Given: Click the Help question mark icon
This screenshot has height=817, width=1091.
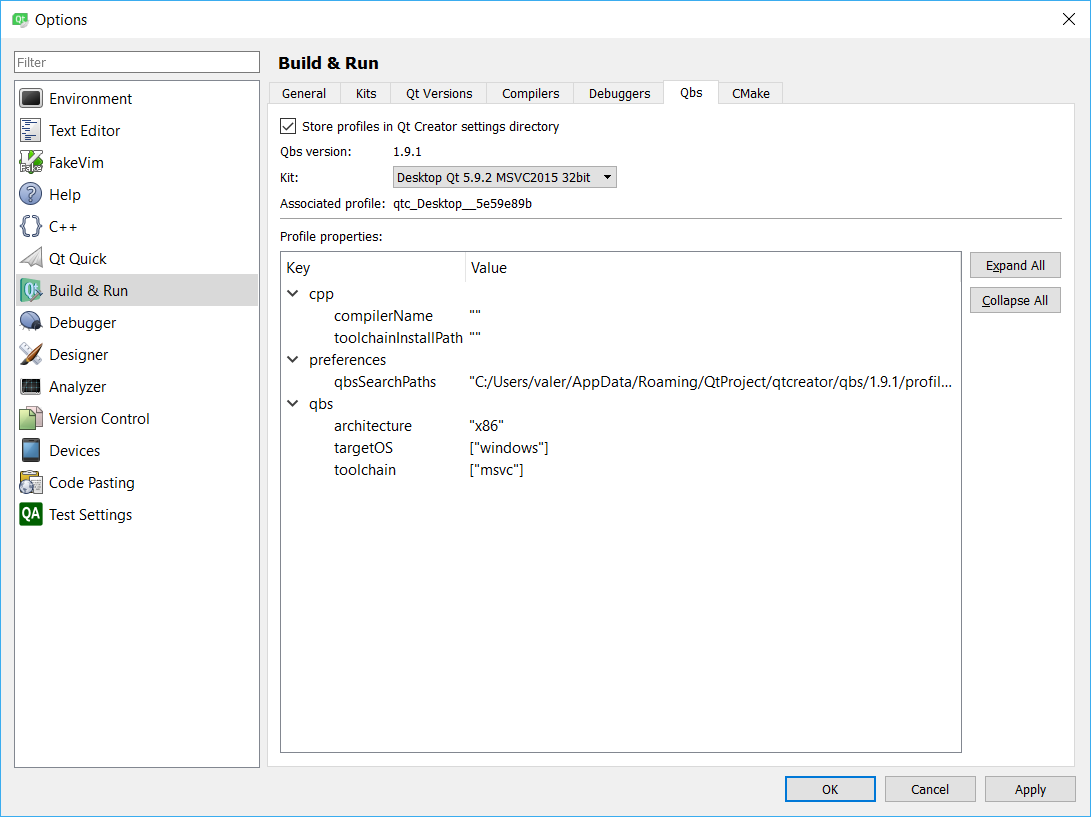Looking at the screenshot, I should click(31, 194).
